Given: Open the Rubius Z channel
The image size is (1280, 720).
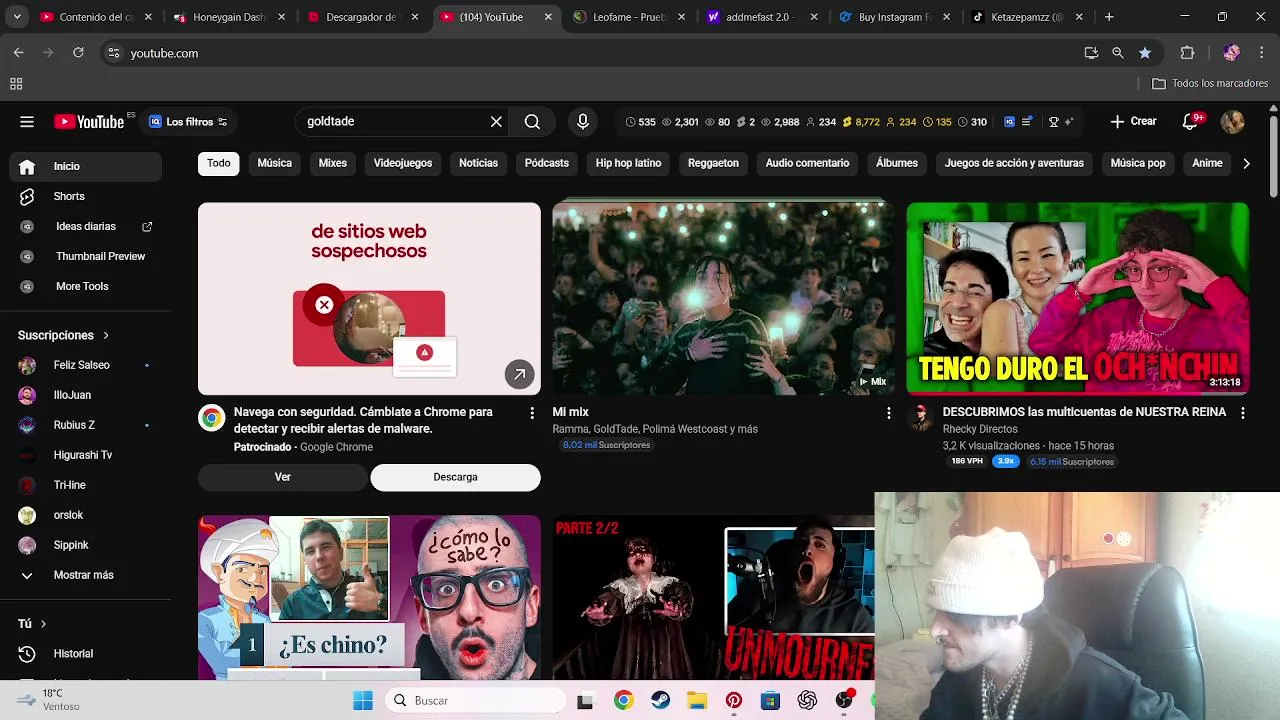Looking at the screenshot, I should coord(85,425).
